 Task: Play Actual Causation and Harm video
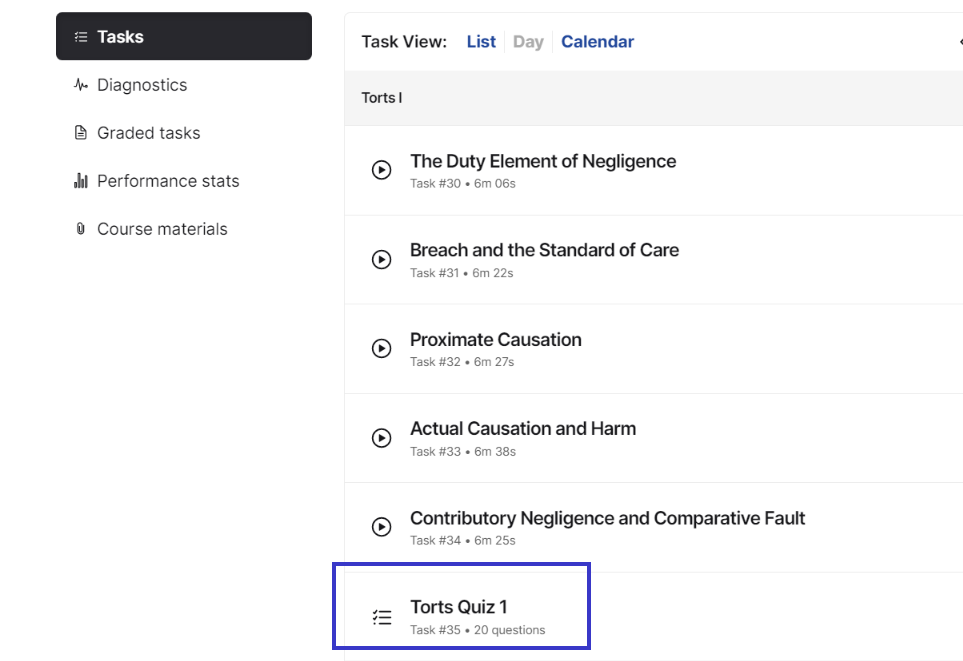[x=381, y=438]
